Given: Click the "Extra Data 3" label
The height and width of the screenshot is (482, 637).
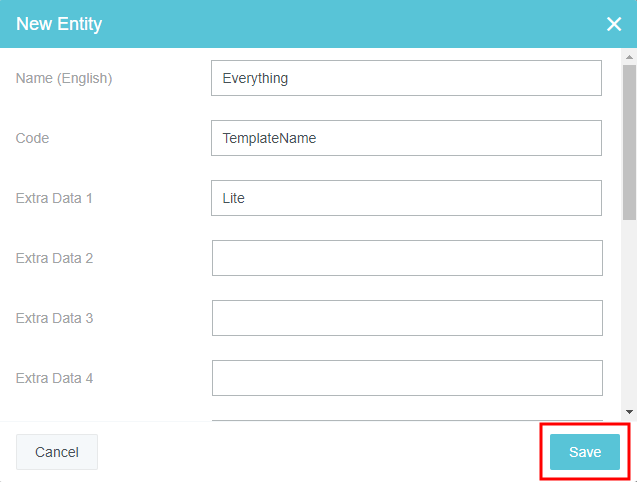Looking at the screenshot, I should [54, 318].
